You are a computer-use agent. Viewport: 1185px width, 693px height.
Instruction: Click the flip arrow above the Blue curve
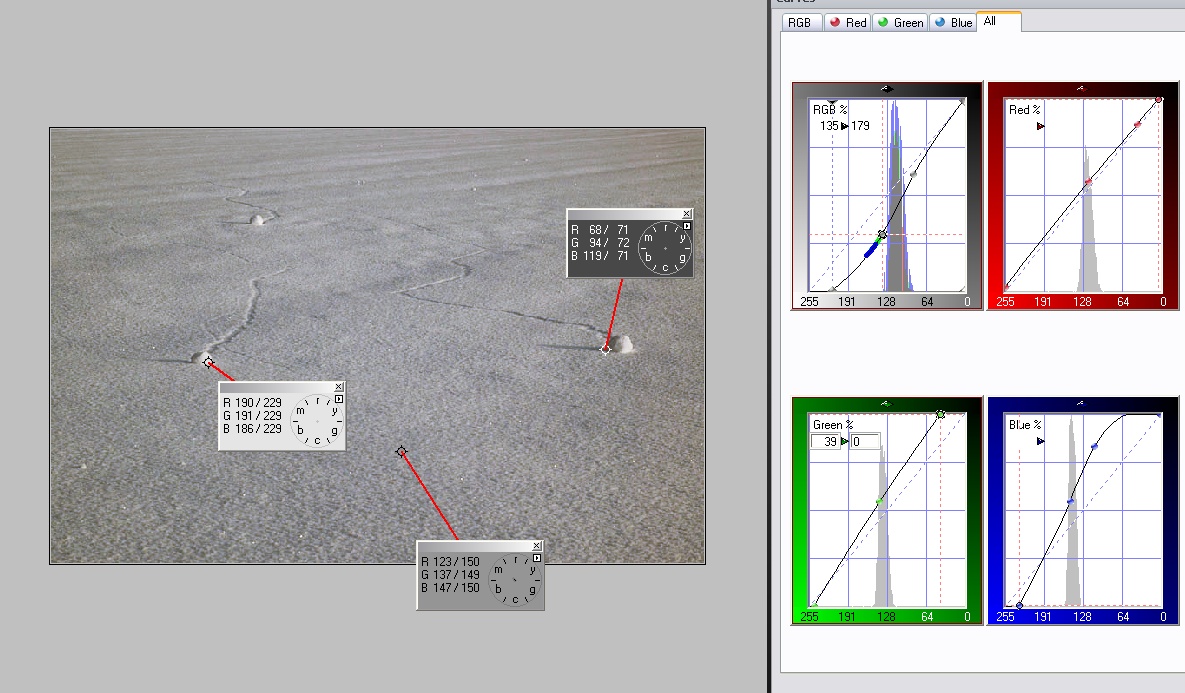pos(1080,404)
